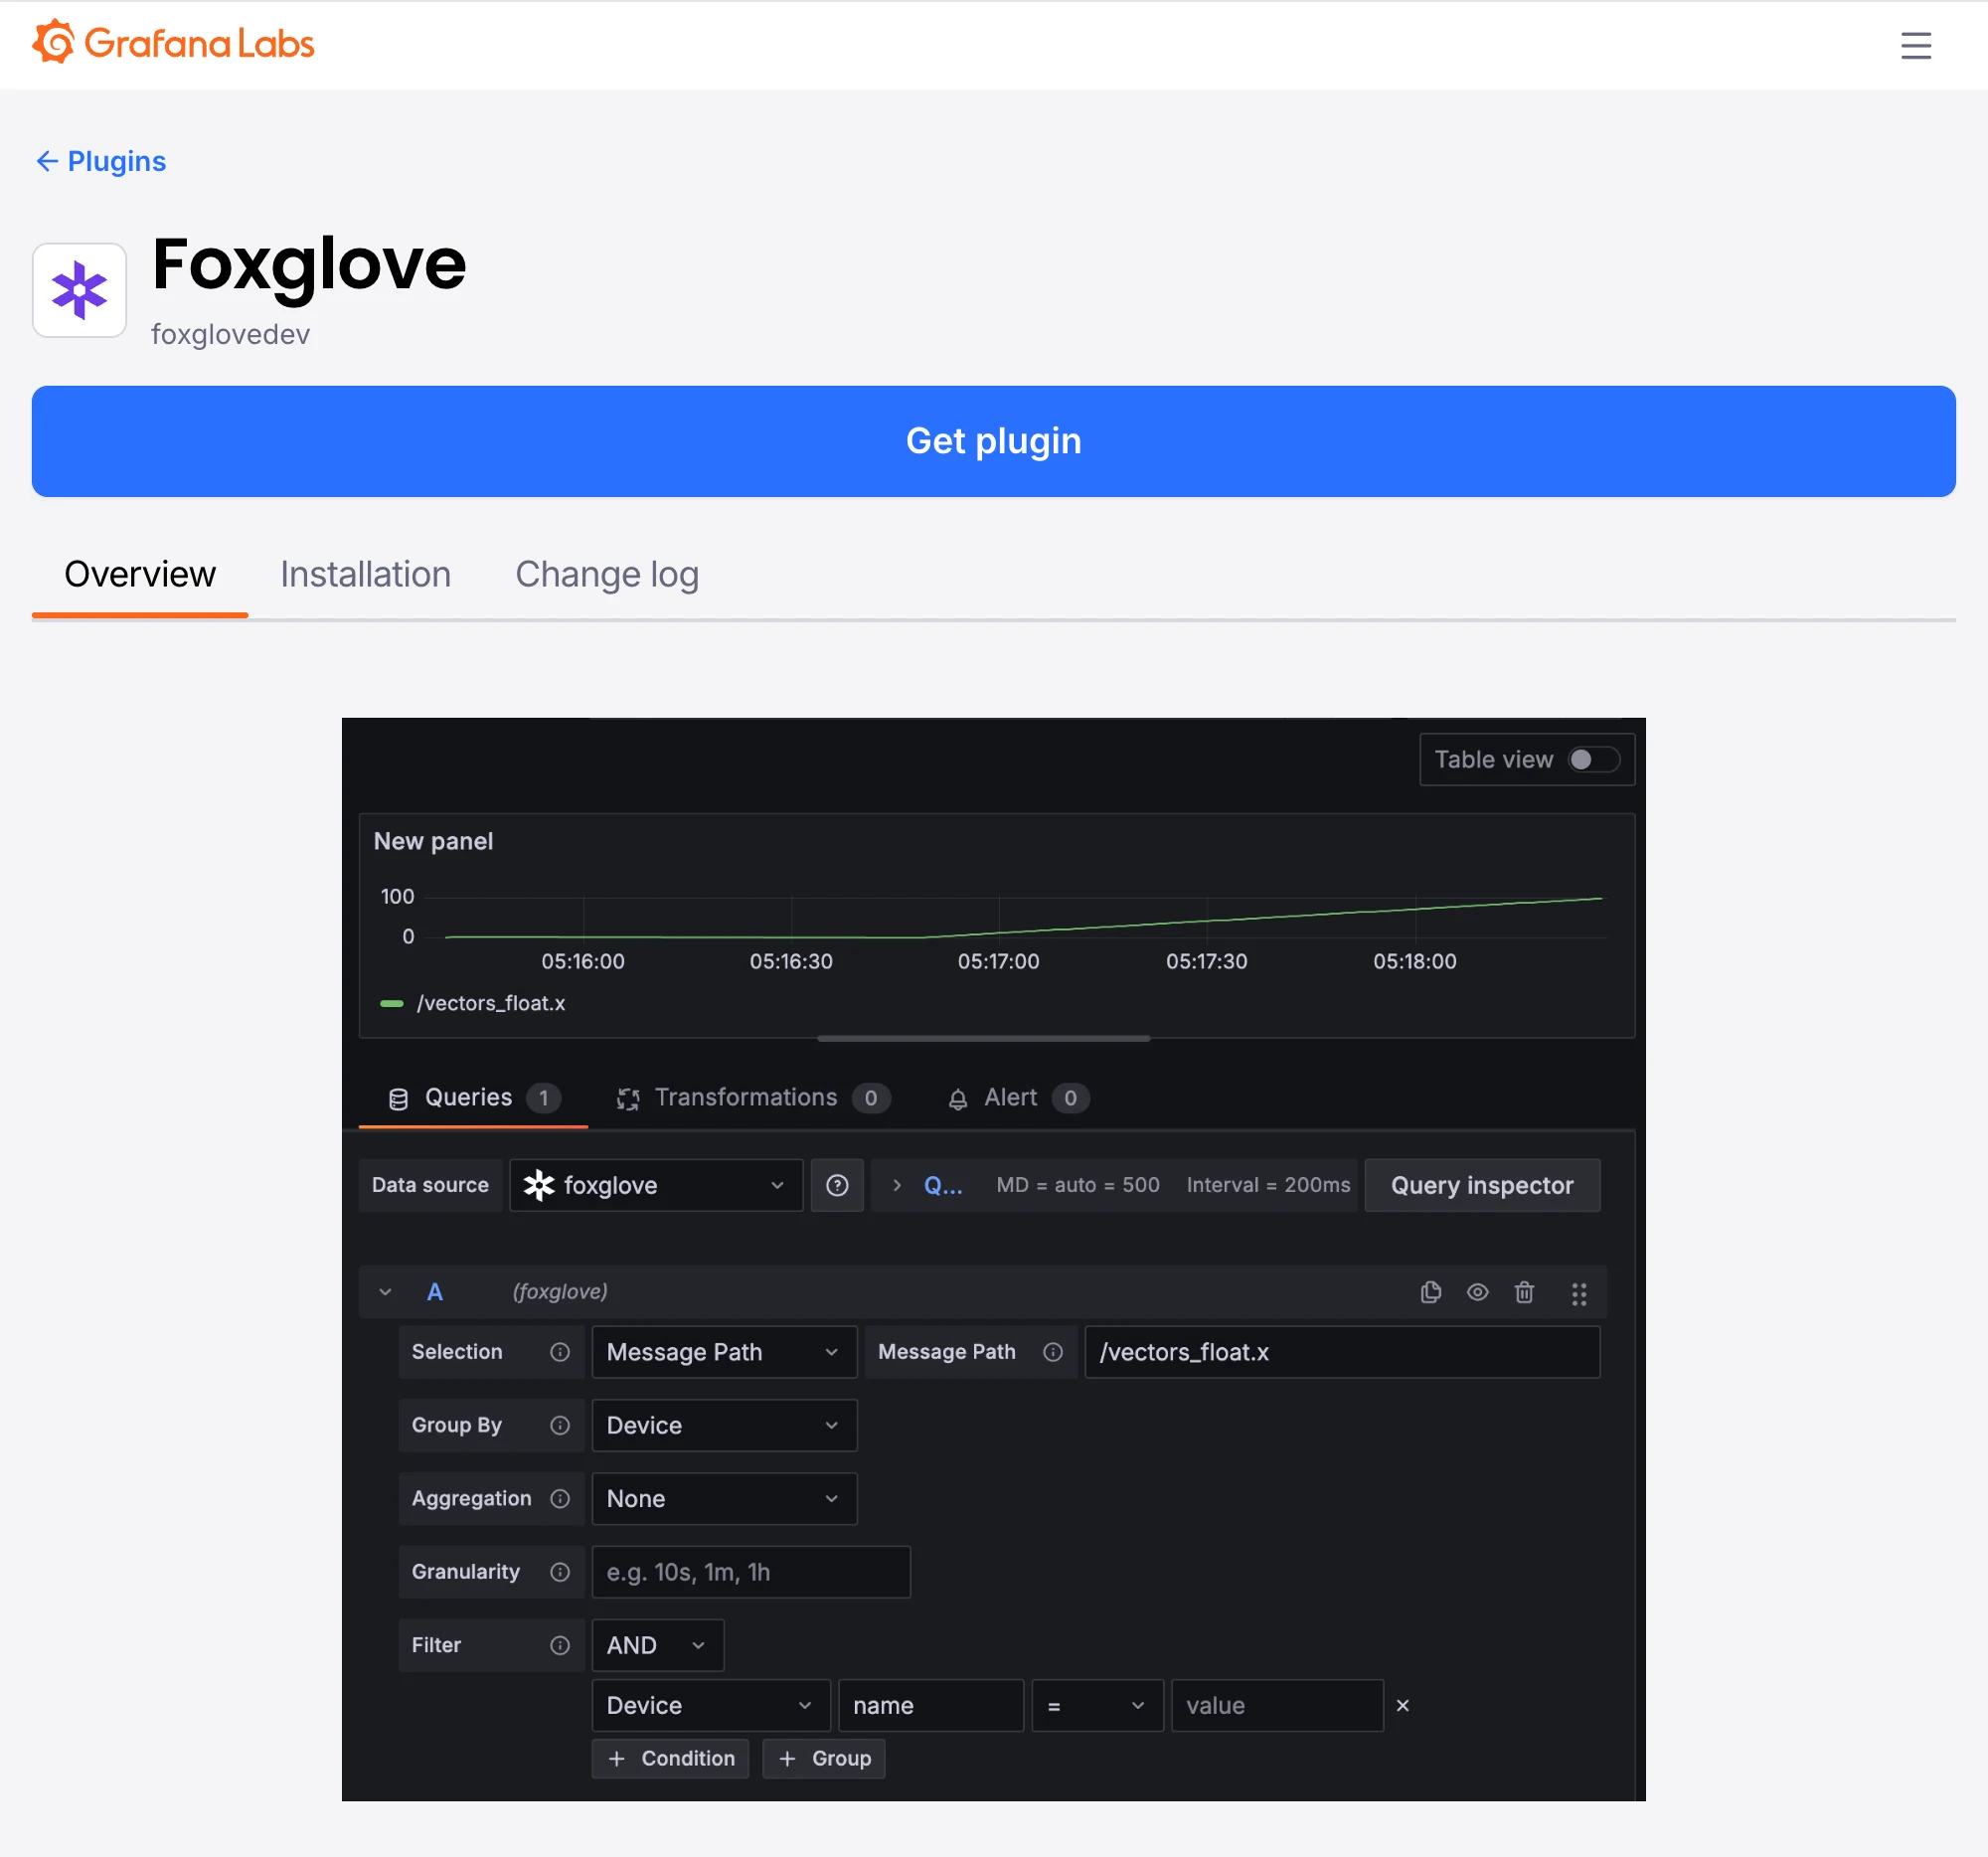This screenshot has width=1988, height=1857.
Task: Open the Query inspector
Action: click(x=1481, y=1185)
